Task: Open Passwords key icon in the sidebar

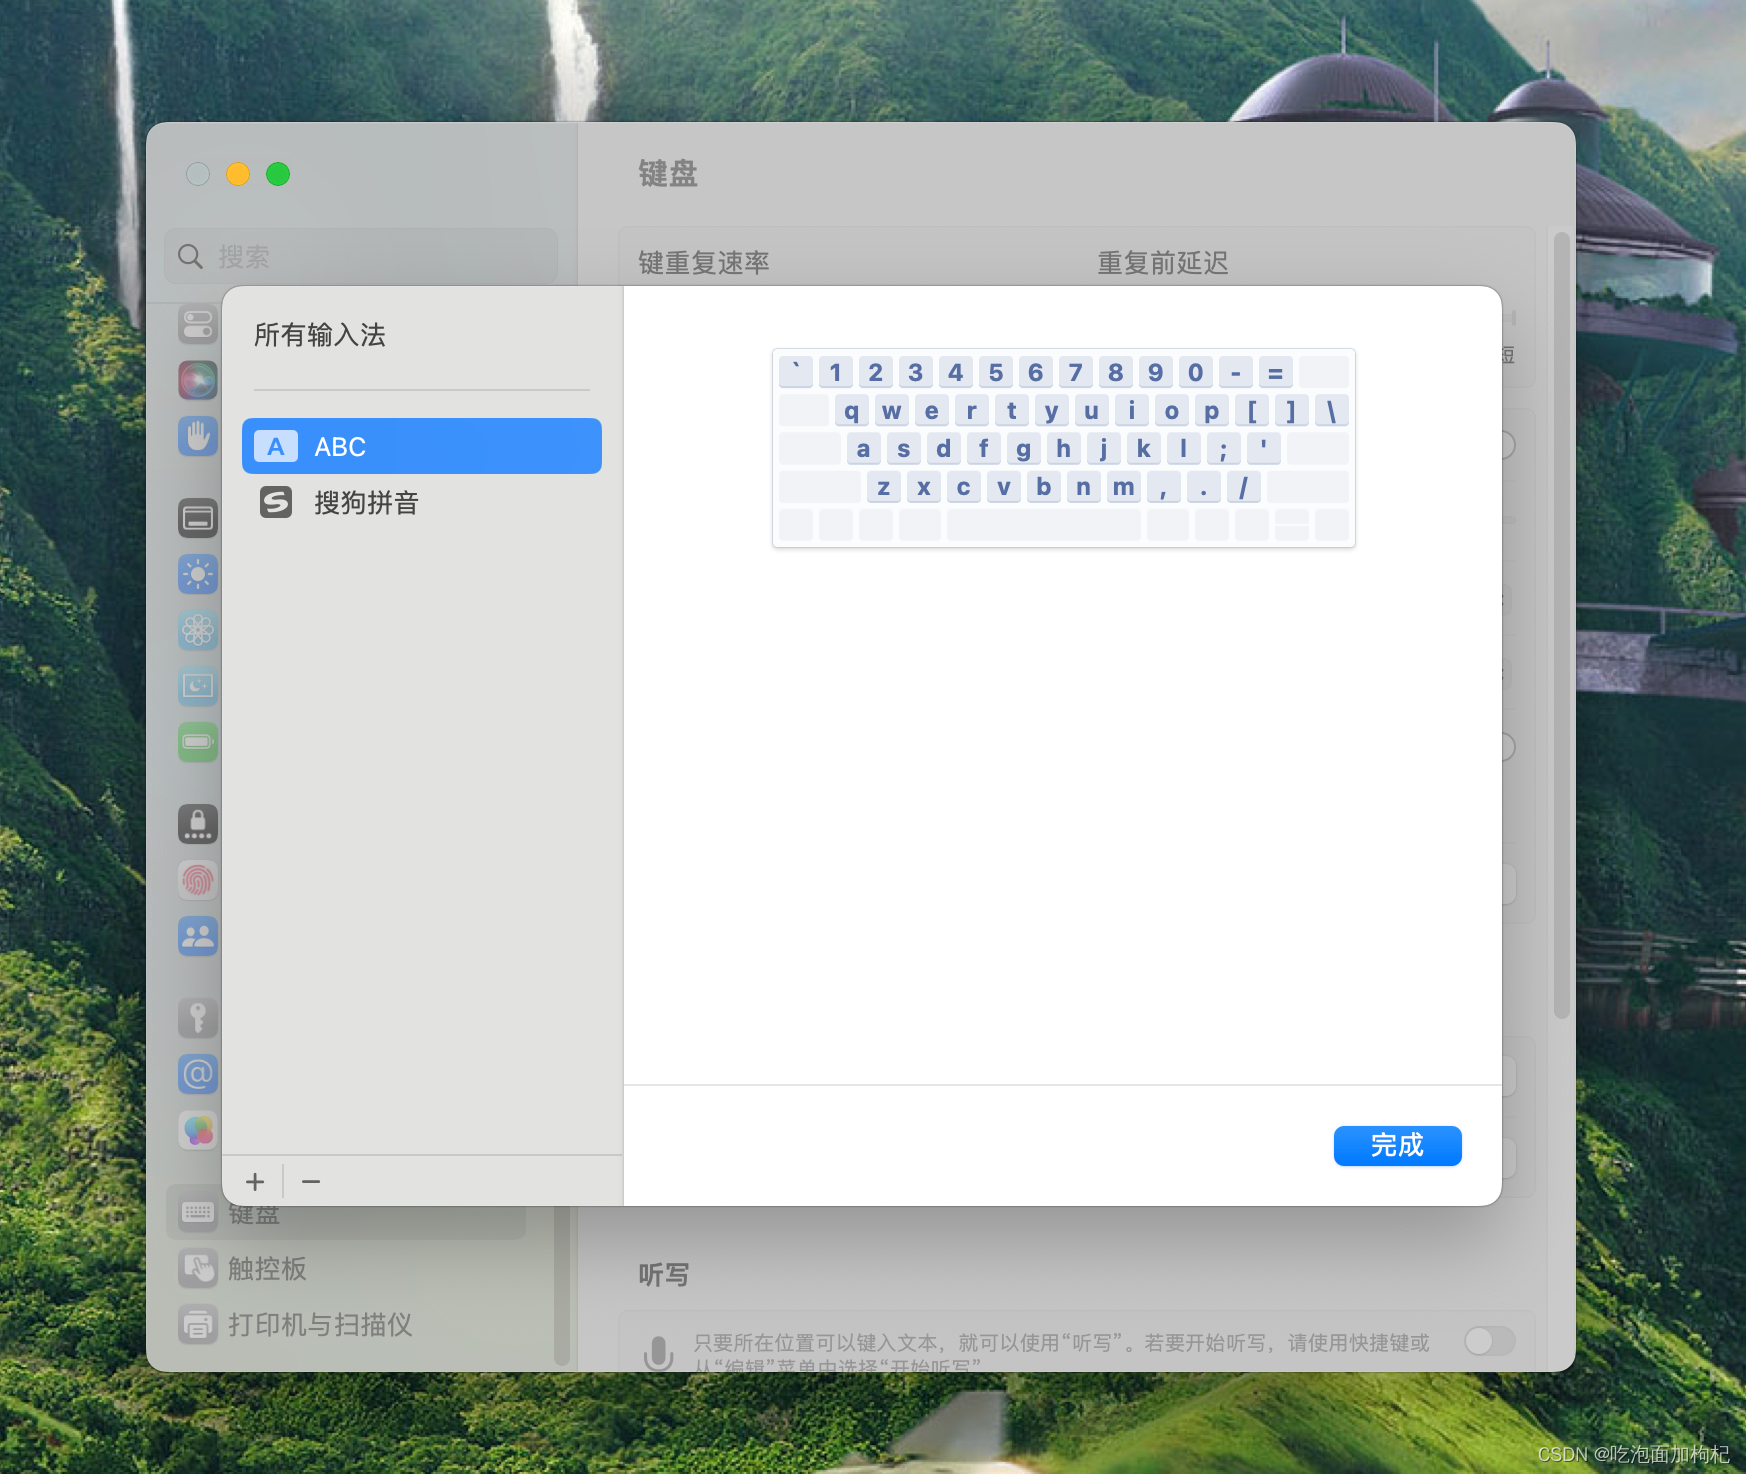Action: coord(198,1018)
